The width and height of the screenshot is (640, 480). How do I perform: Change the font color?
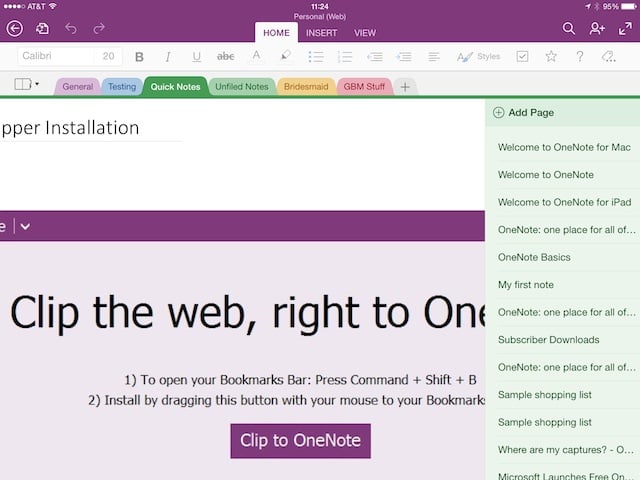[256, 56]
